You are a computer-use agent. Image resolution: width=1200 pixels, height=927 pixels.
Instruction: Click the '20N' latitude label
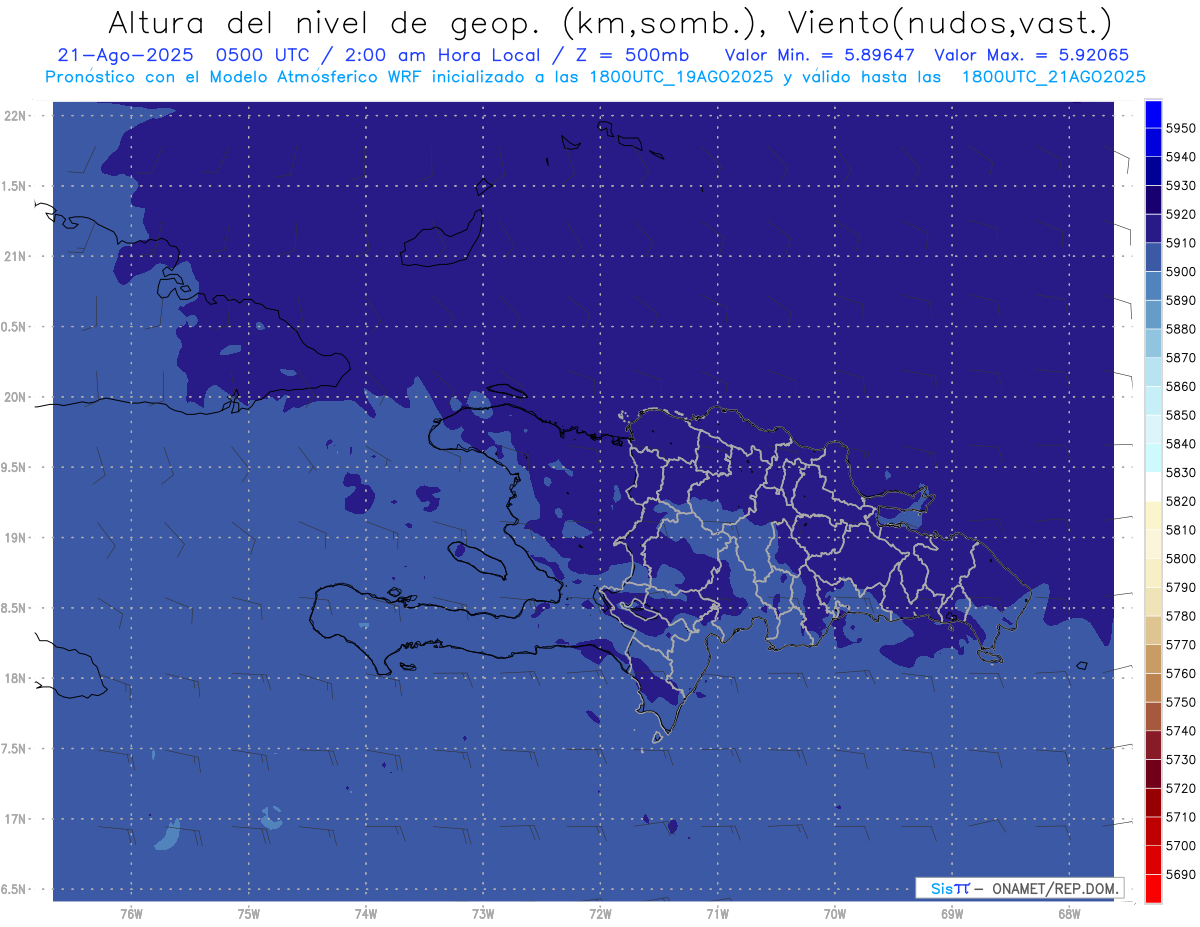[x=14, y=398]
